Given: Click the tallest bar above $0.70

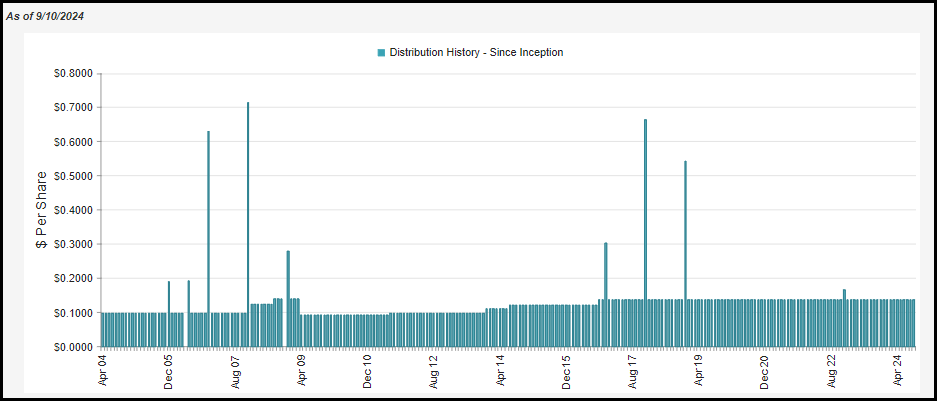Looking at the screenshot, I should point(248,224).
